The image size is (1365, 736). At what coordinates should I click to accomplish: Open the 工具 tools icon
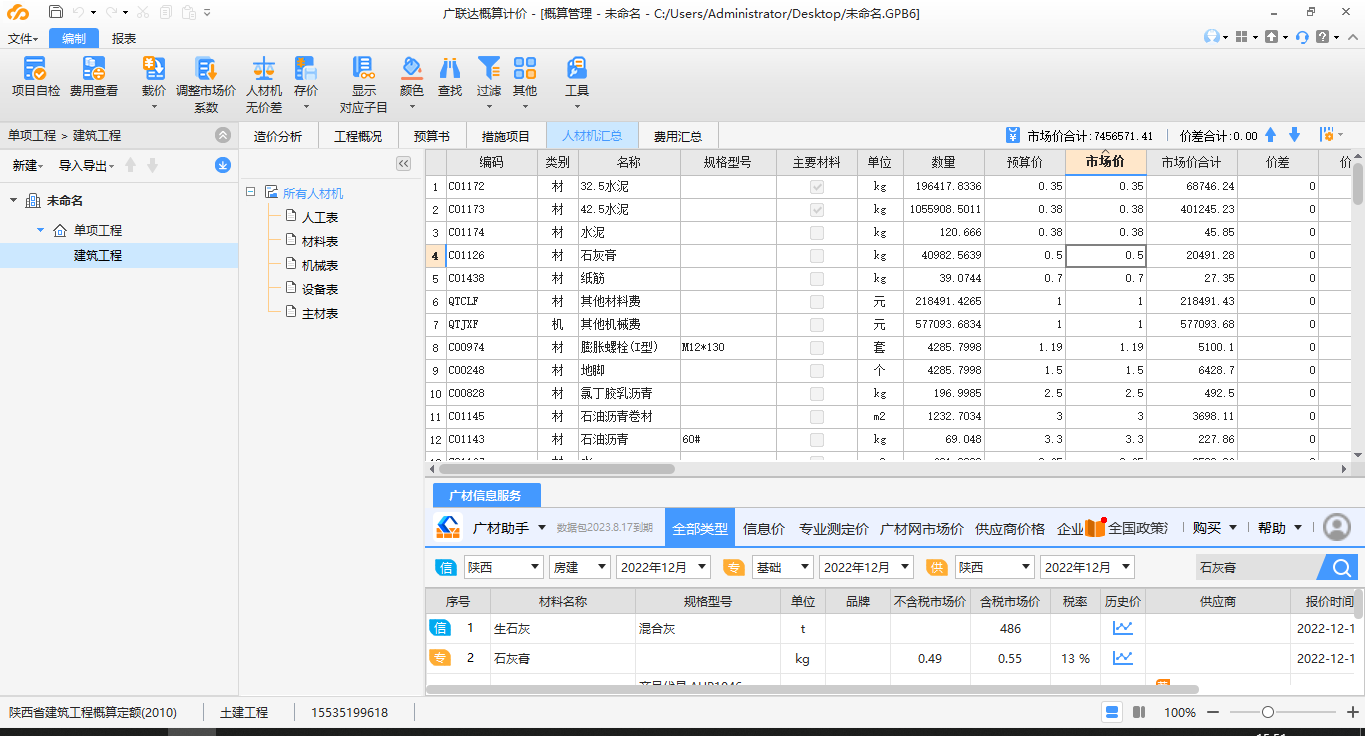pyautogui.click(x=577, y=69)
